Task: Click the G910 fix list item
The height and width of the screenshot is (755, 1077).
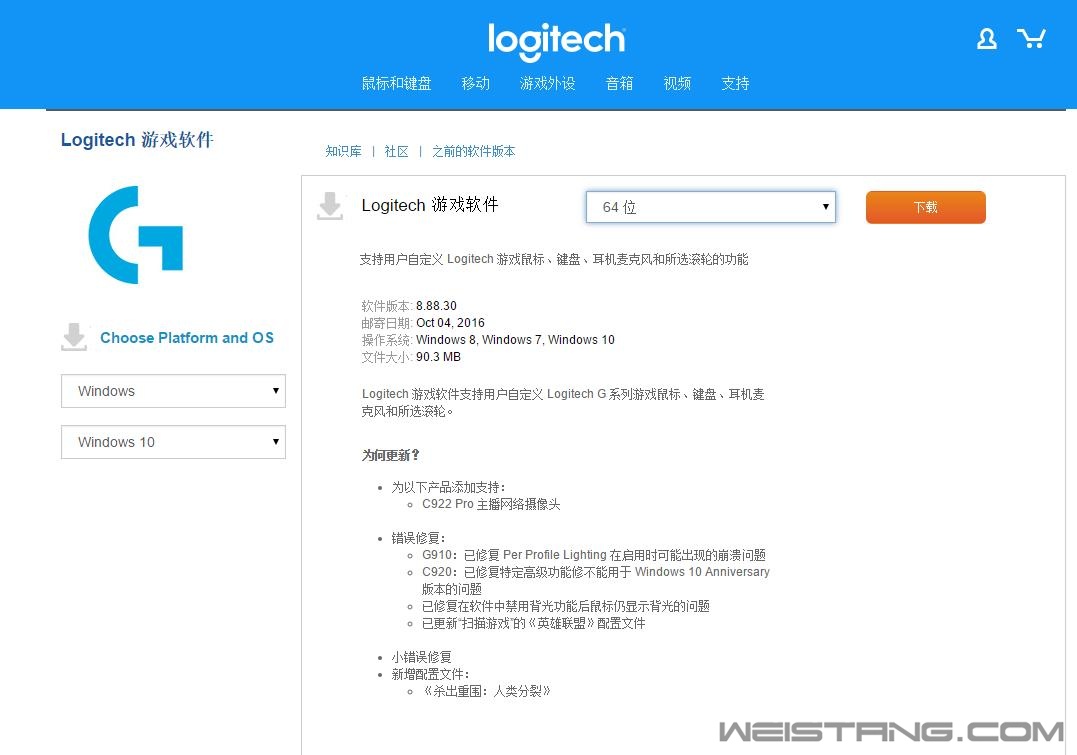Action: tap(593, 555)
